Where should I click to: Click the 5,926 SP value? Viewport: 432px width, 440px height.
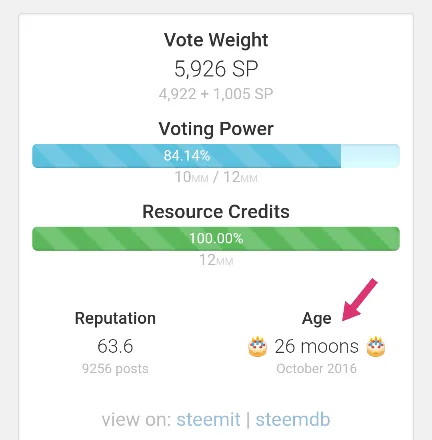pos(216,69)
